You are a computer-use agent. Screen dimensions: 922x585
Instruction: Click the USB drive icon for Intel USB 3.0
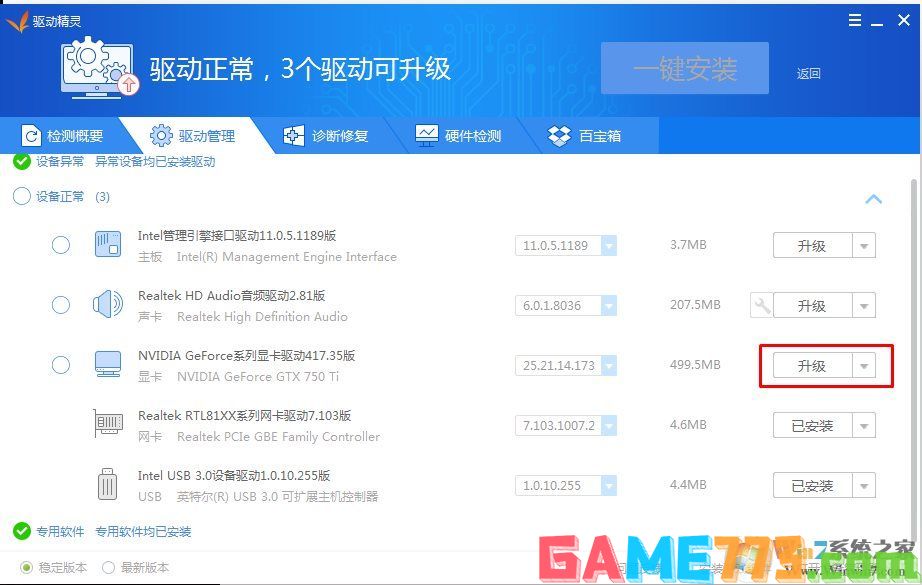tap(107, 484)
